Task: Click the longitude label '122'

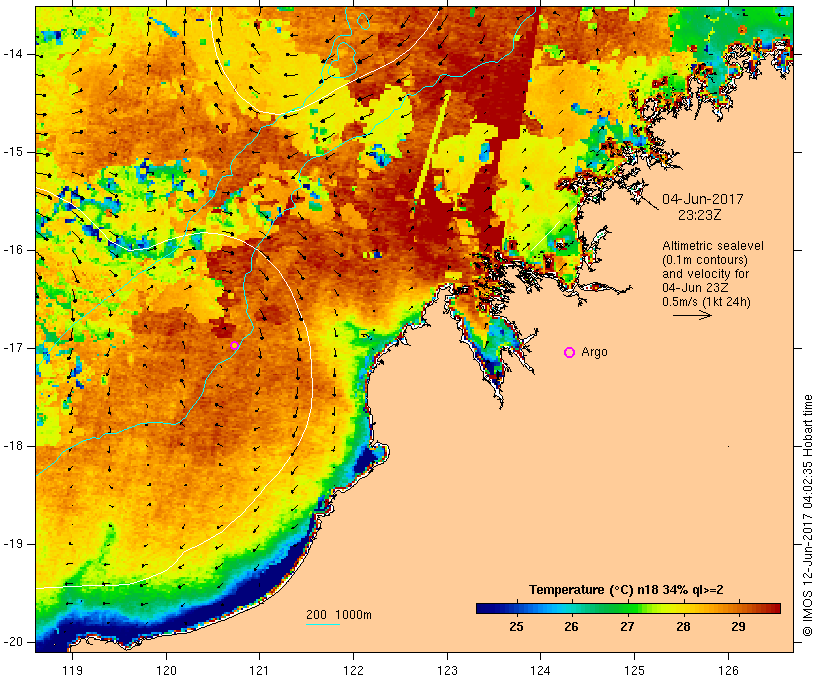Action: click(354, 670)
